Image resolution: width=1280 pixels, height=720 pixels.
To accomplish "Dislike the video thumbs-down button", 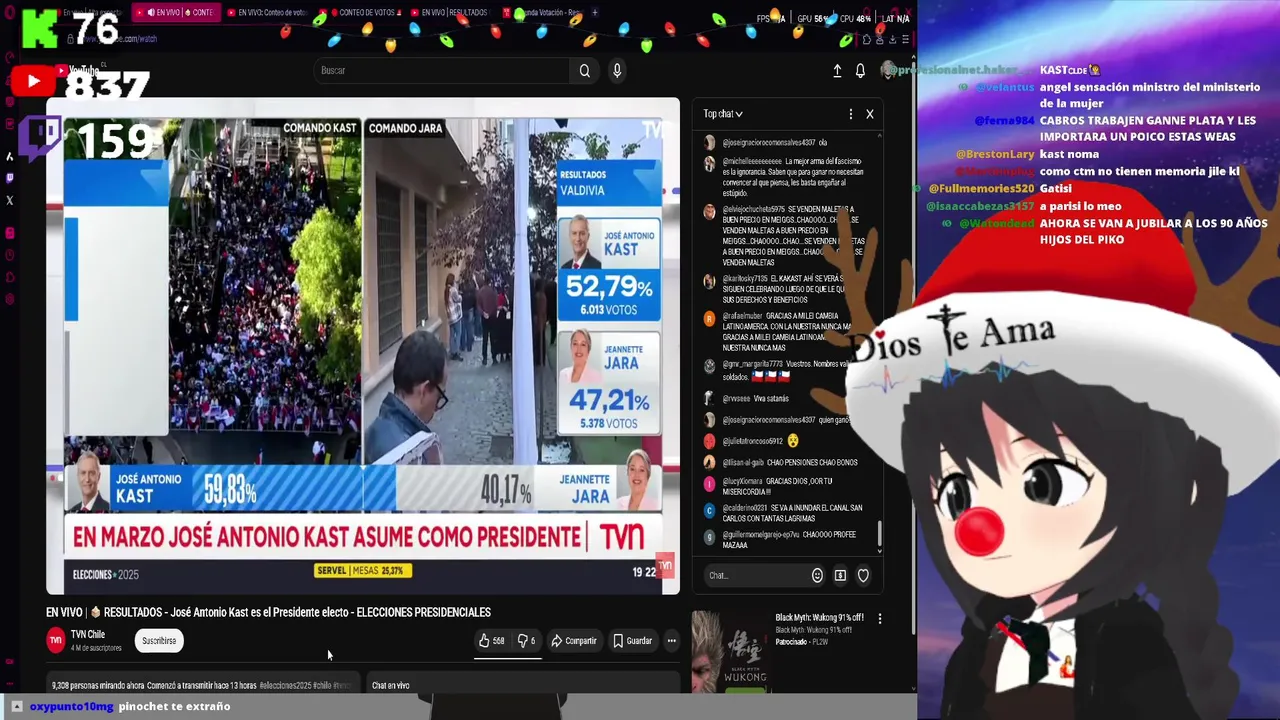I will 526,641.
